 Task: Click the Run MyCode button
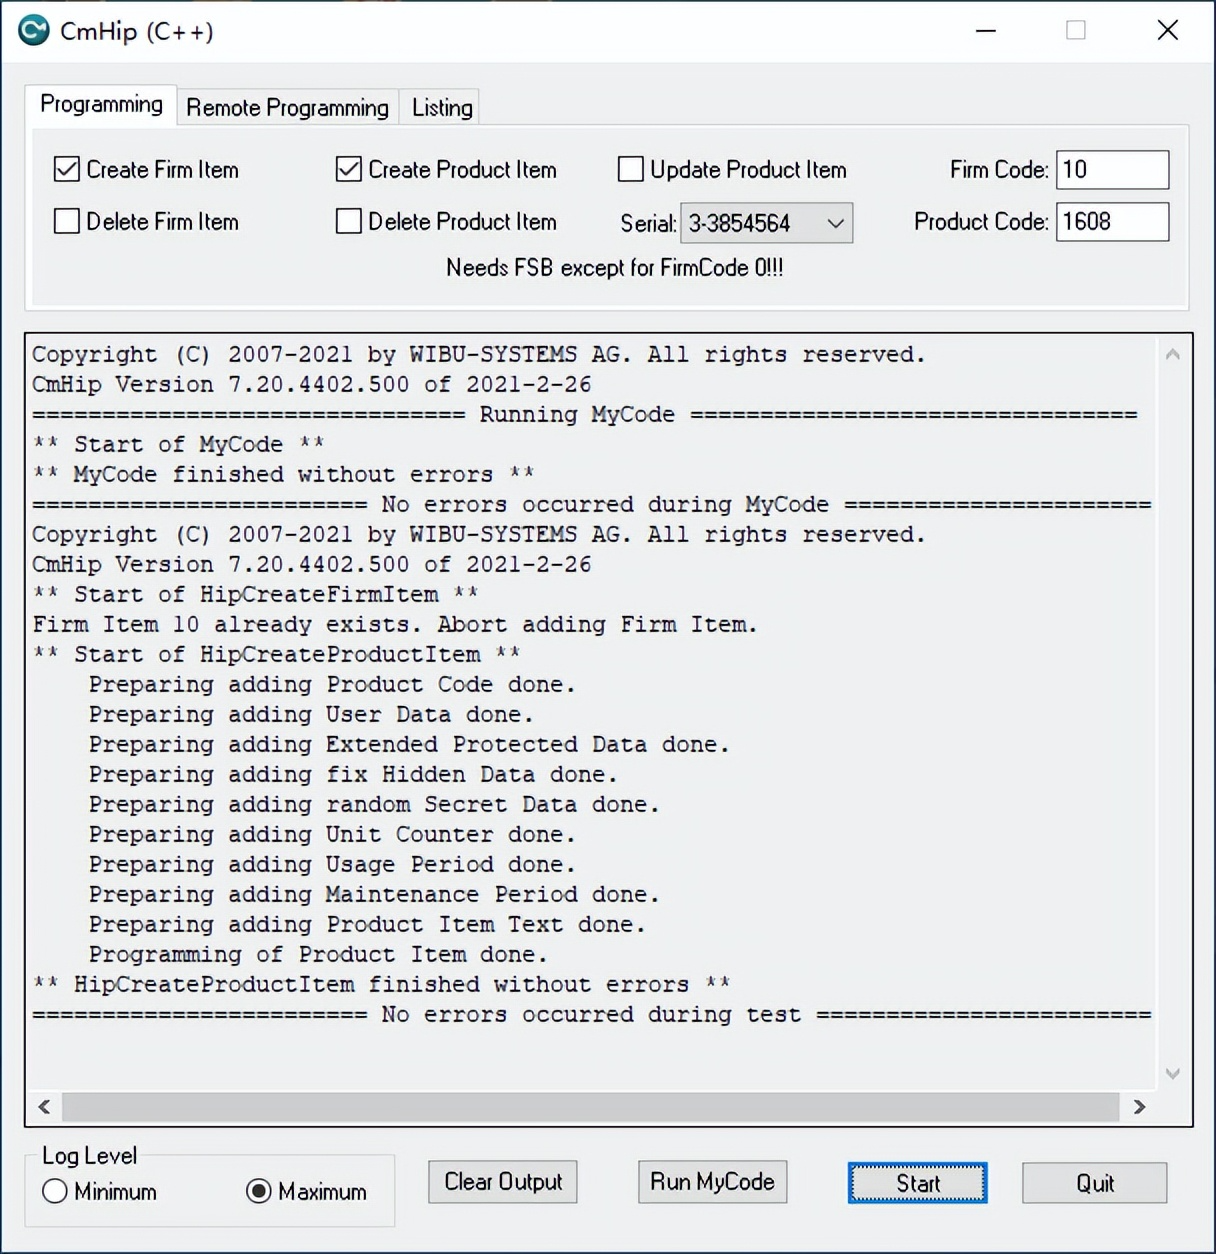tap(712, 1182)
